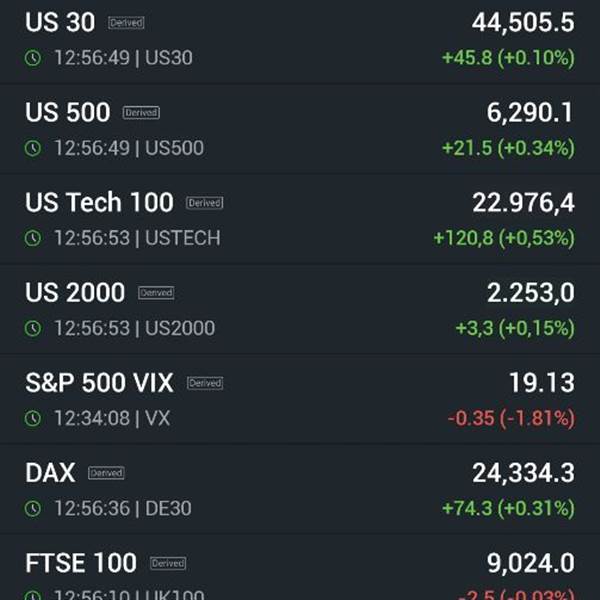The height and width of the screenshot is (600, 600).
Task: Click the Derived badge beside US Tech 100
Action: point(205,202)
